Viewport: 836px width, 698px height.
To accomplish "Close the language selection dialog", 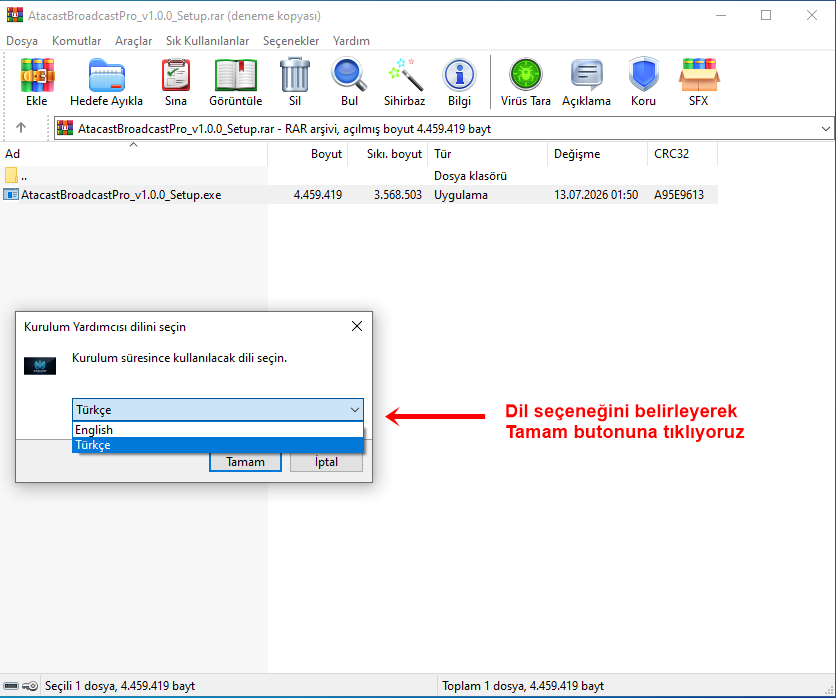I will (357, 326).
